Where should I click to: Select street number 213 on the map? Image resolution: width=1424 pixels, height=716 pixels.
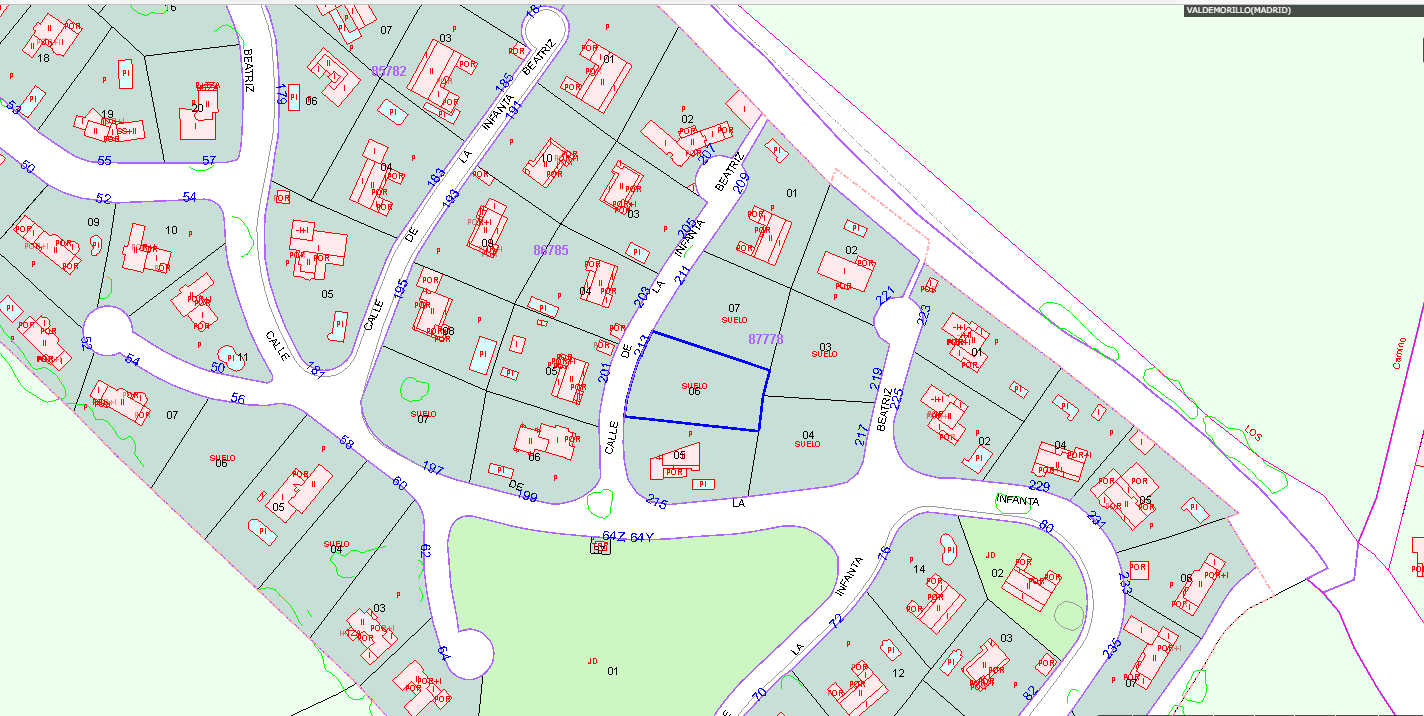[x=642, y=346]
